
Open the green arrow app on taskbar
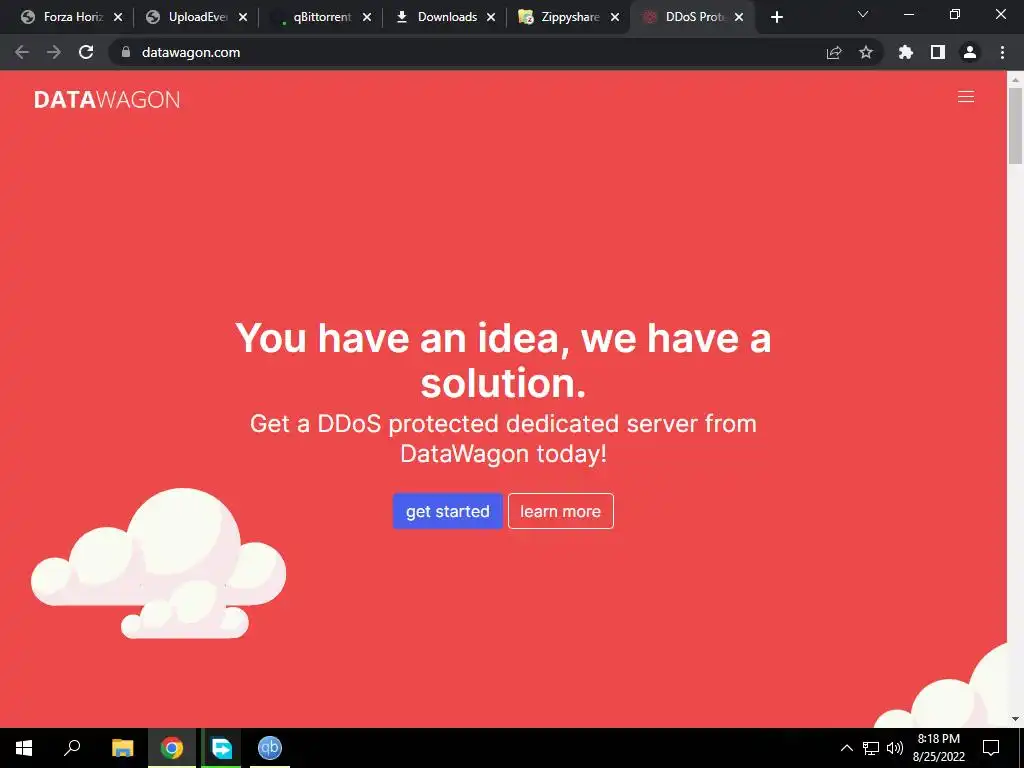221,748
